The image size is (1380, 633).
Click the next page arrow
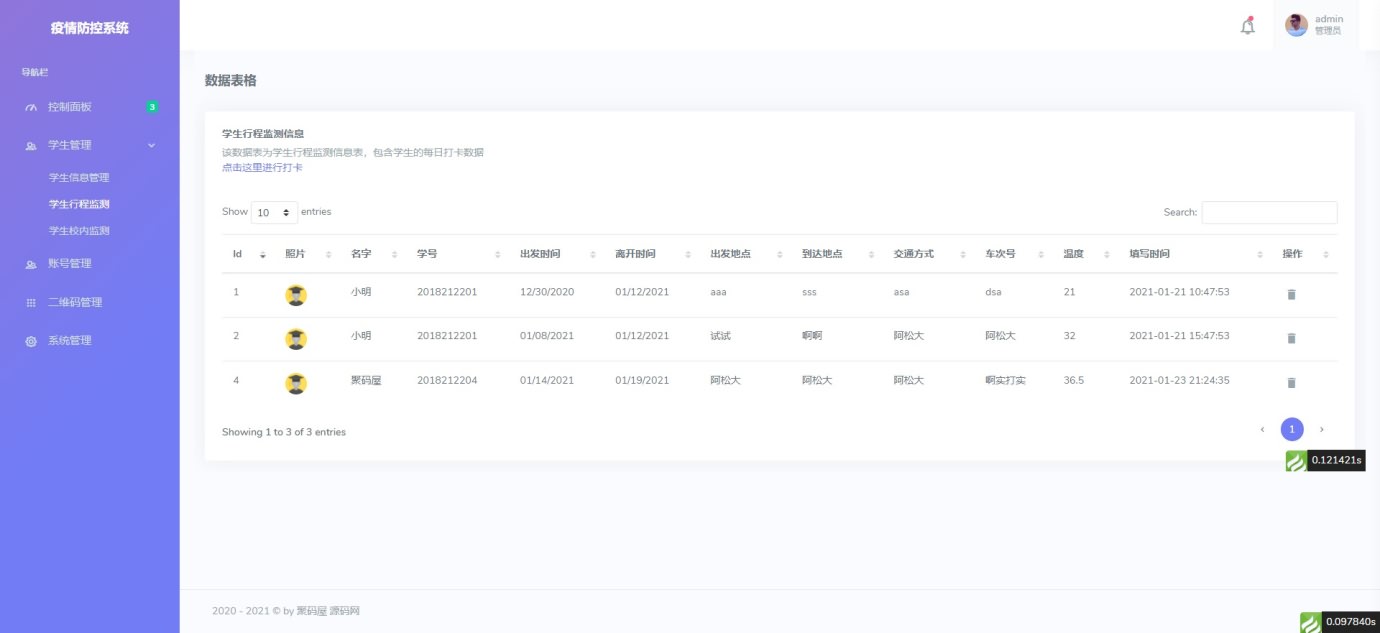click(x=1322, y=429)
